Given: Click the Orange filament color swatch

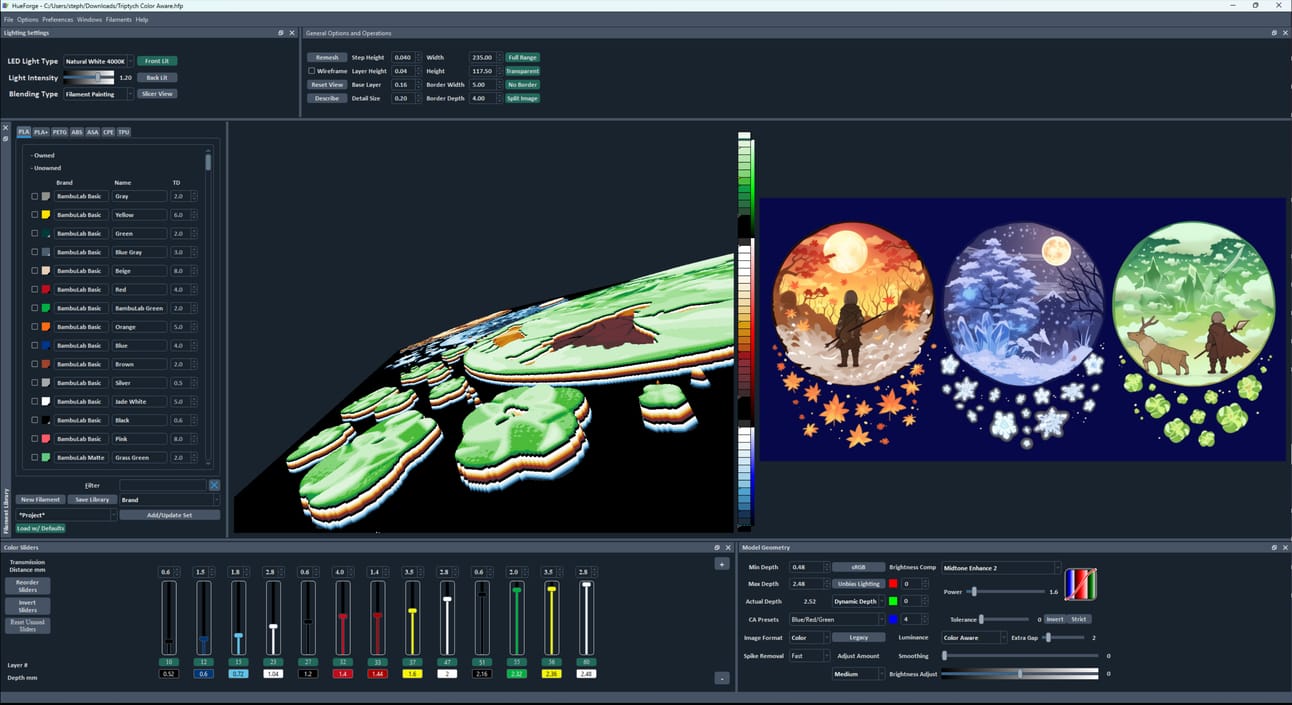Looking at the screenshot, I should (x=46, y=327).
